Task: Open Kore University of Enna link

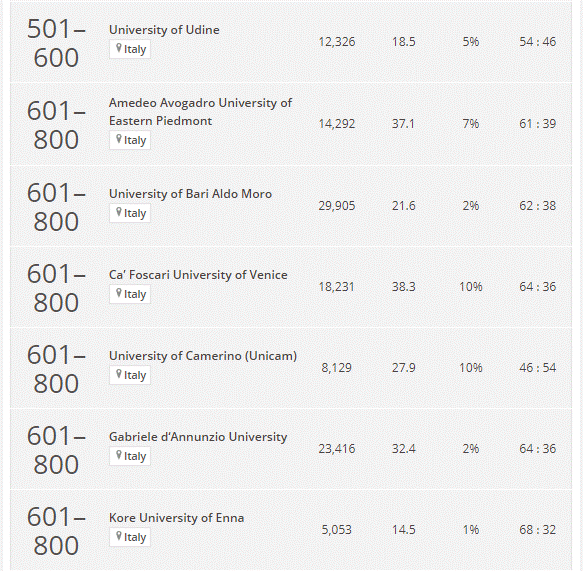Action: (176, 518)
